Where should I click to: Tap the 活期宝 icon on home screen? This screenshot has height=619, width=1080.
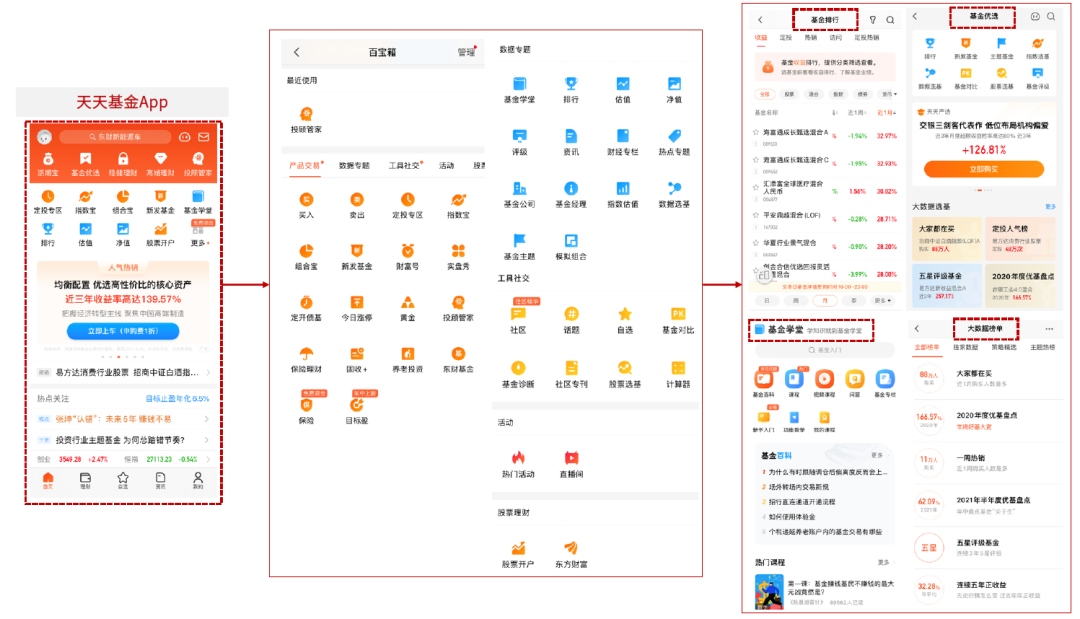[48, 162]
